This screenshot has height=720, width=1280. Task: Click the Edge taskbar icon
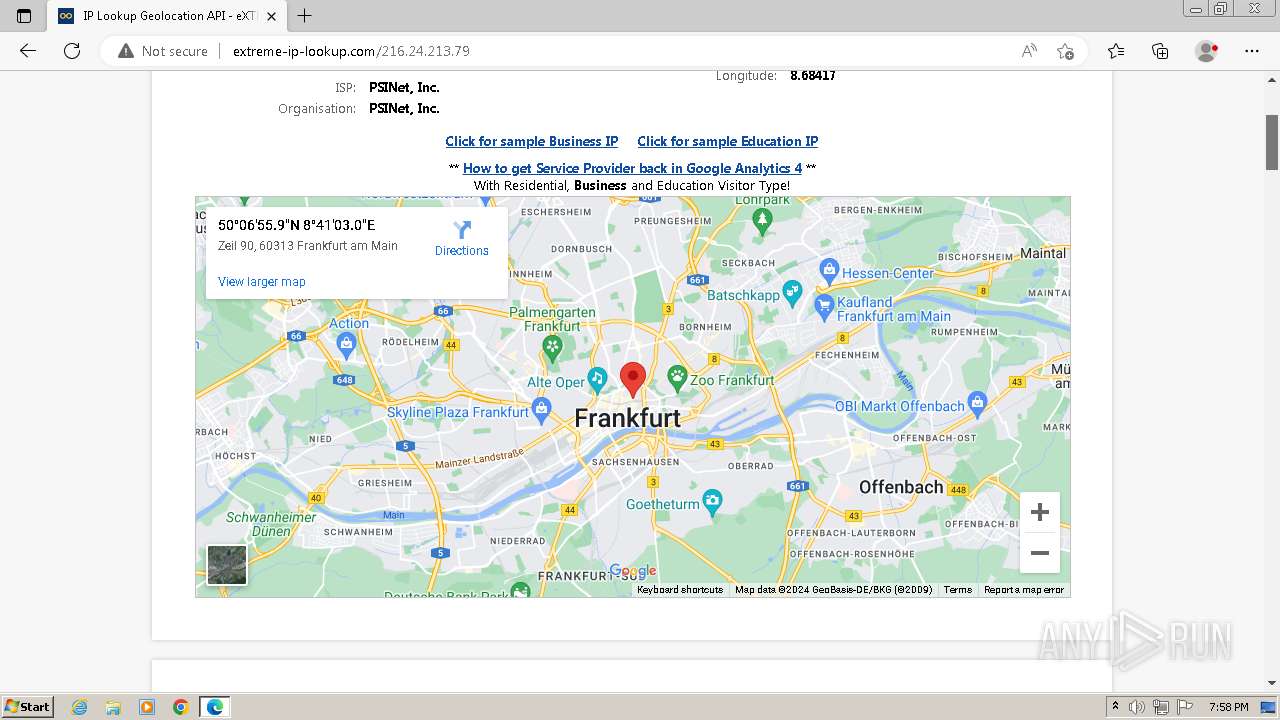(214, 707)
